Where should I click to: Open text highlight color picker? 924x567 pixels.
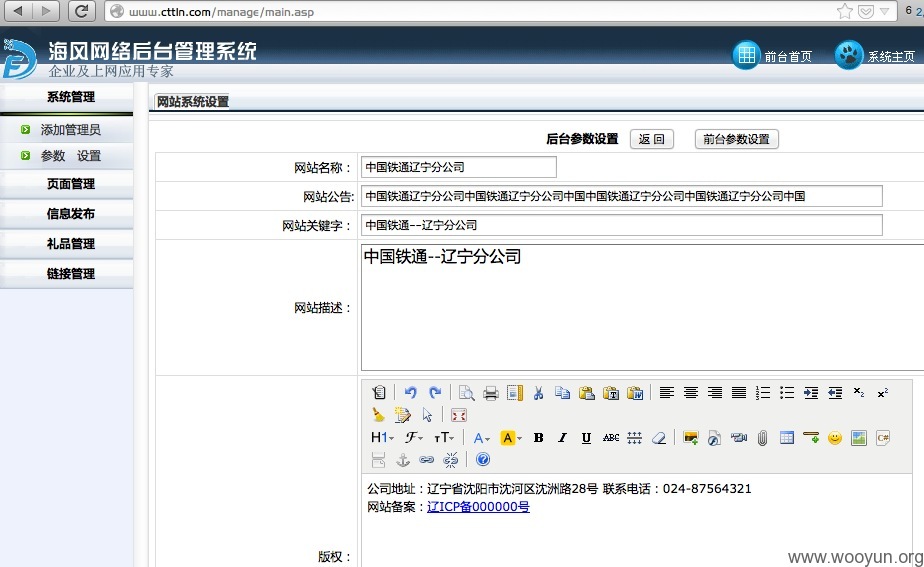coord(510,437)
